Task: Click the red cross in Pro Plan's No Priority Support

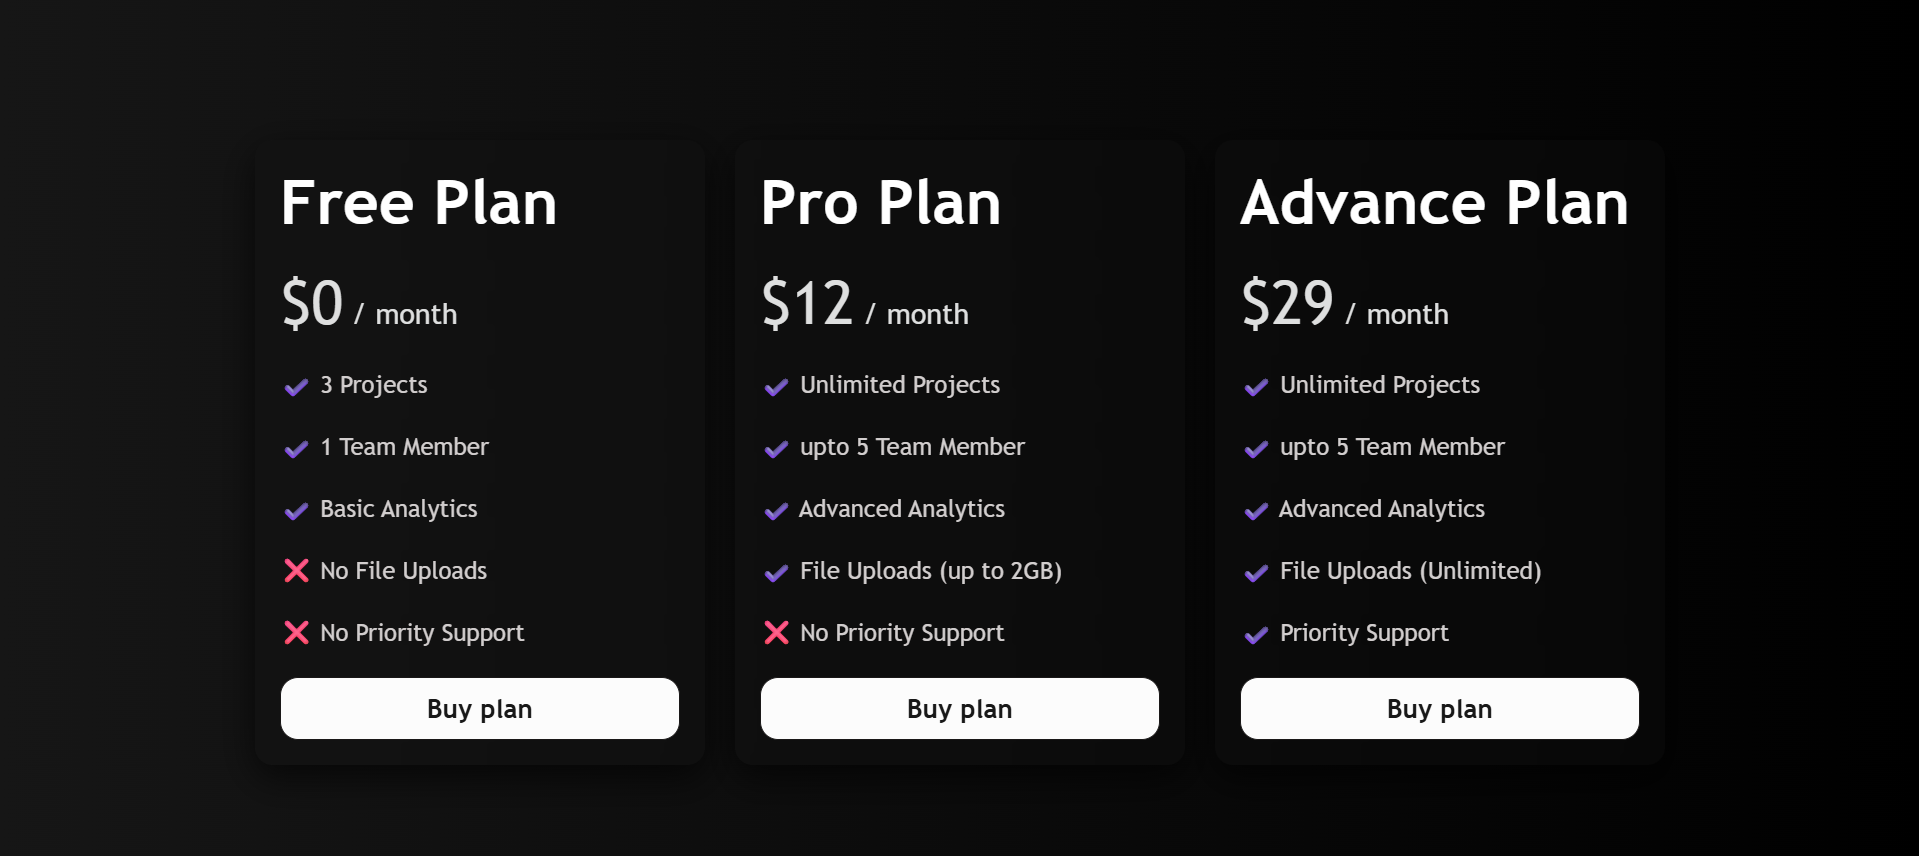Action: click(x=776, y=632)
